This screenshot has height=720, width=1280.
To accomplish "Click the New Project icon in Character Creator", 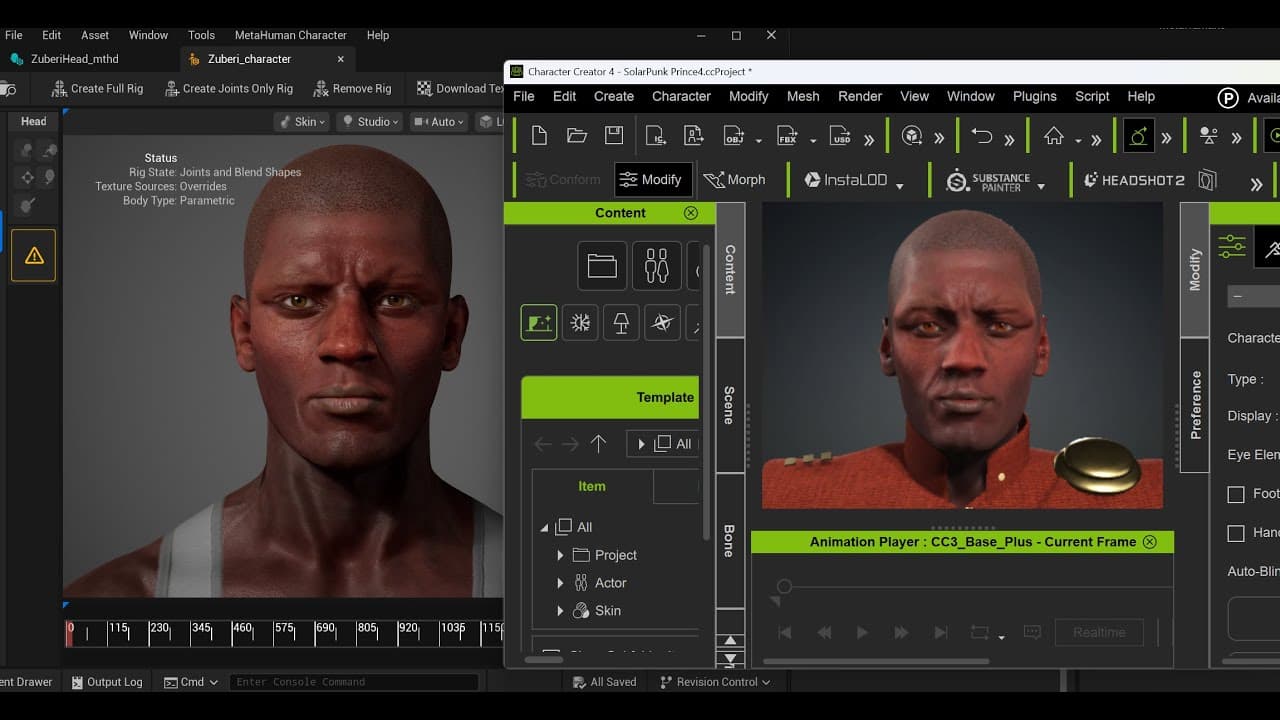I will [539, 136].
